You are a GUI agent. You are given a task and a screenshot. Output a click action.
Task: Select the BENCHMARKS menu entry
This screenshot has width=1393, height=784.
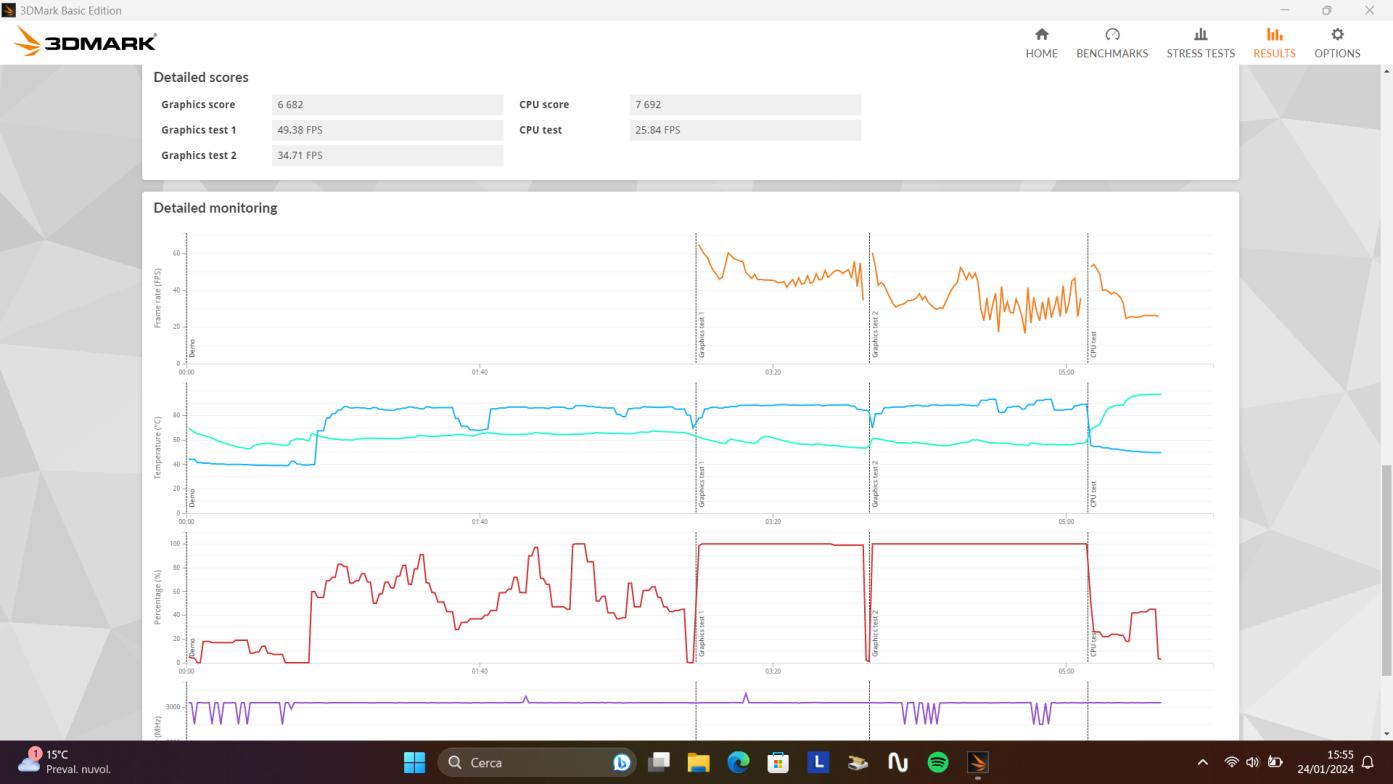1112,53
